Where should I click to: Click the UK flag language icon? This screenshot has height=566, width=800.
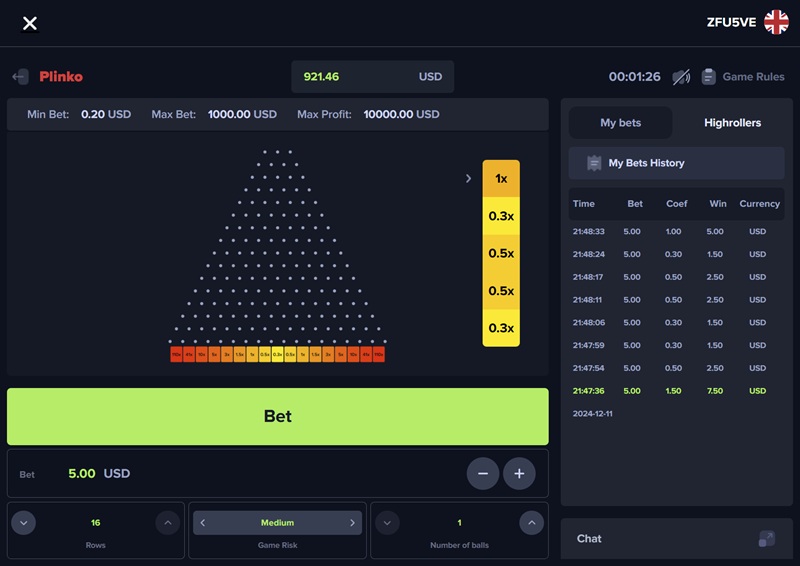click(x=776, y=23)
